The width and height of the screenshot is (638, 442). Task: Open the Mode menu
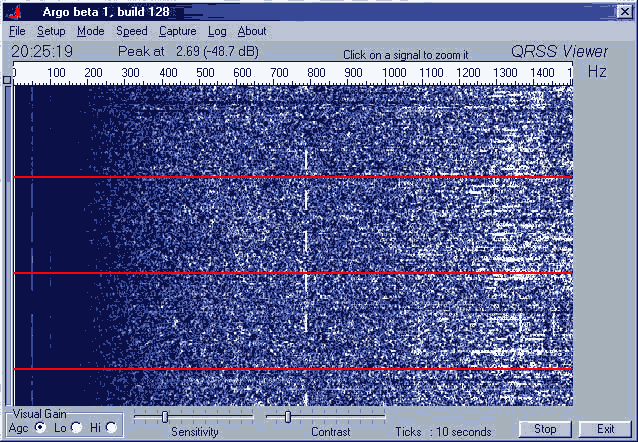(x=90, y=31)
